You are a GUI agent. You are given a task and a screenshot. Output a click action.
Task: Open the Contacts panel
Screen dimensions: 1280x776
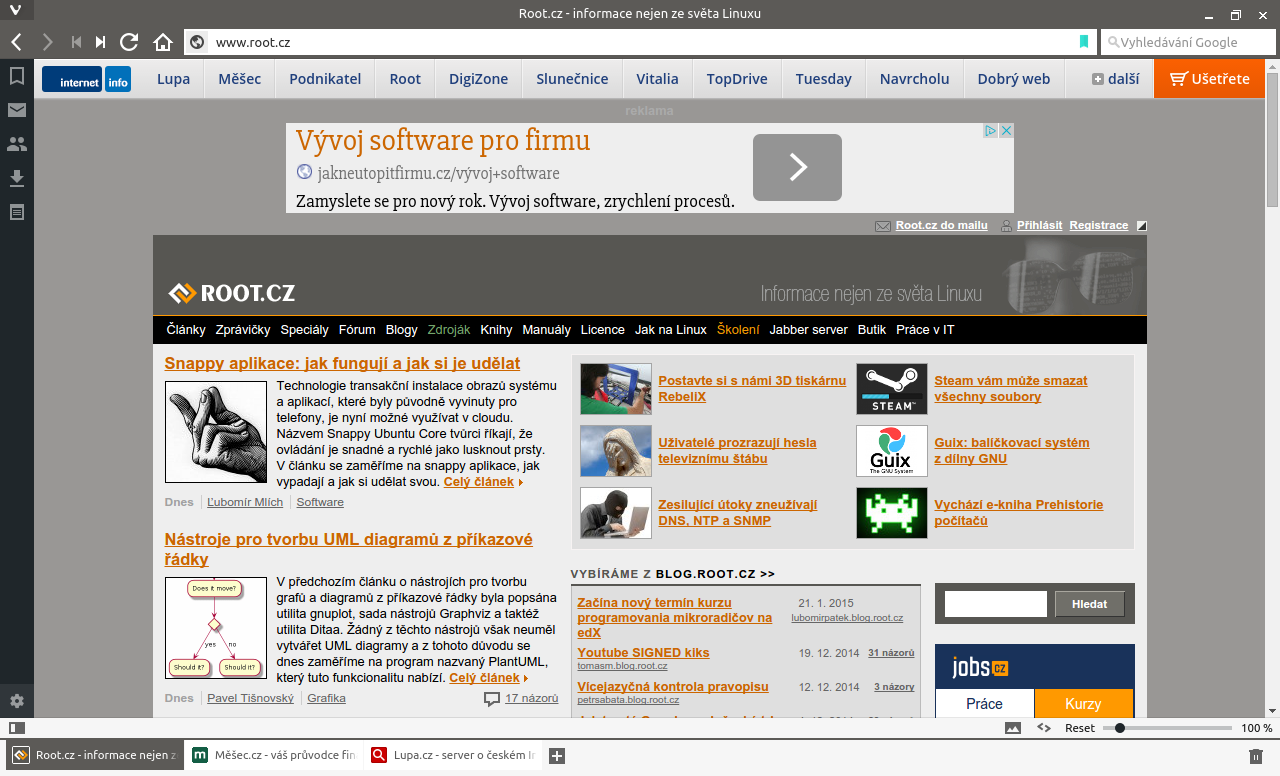[16, 144]
